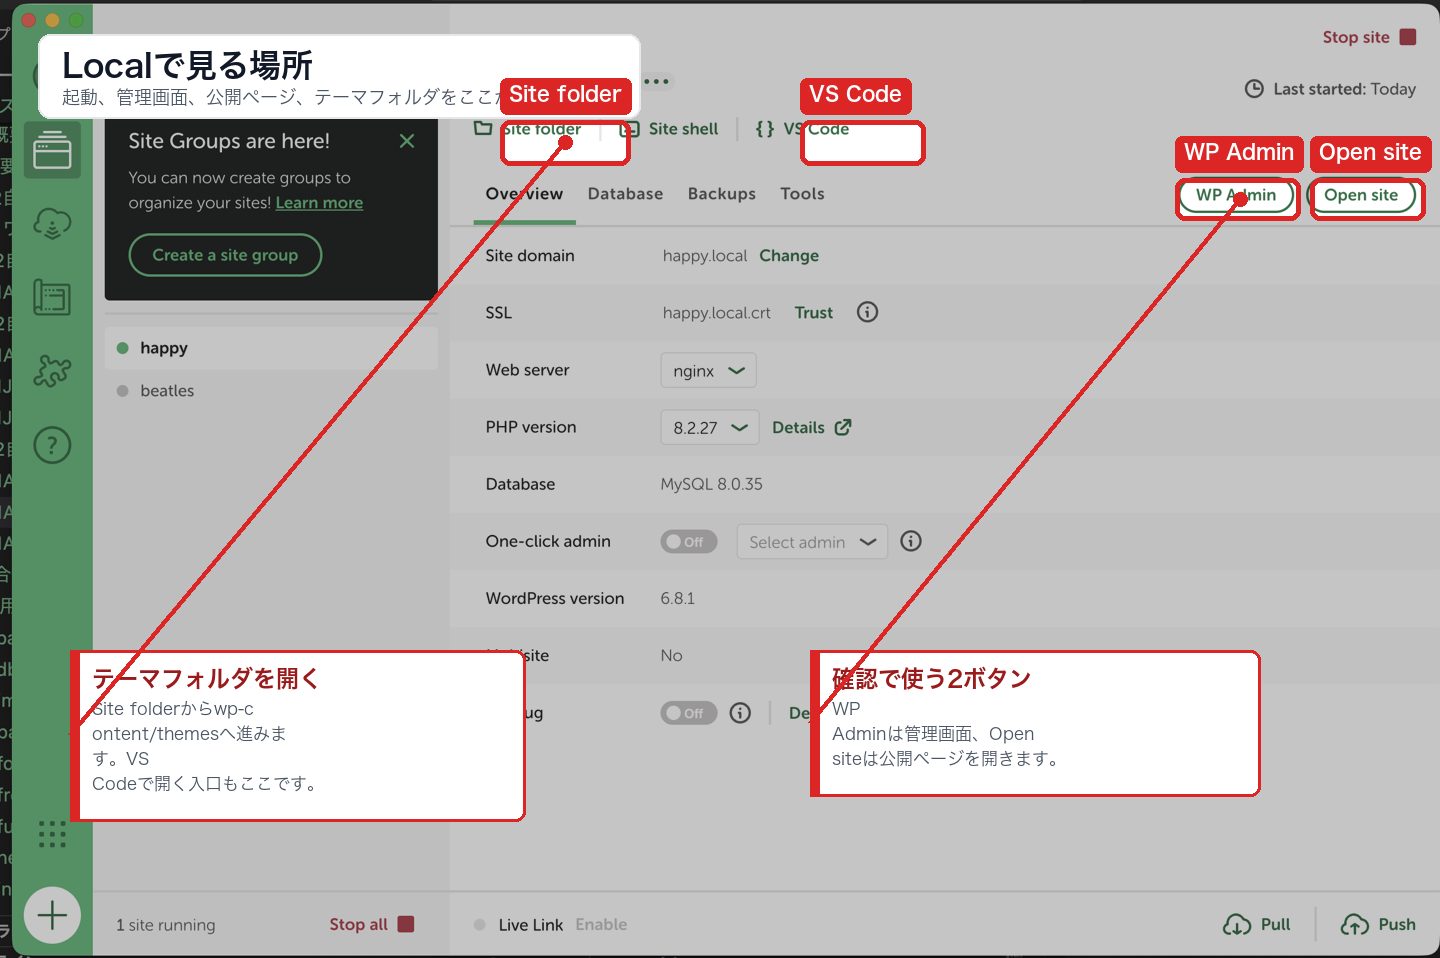
Task: Select the happy site in list
Action: (x=271, y=348)
